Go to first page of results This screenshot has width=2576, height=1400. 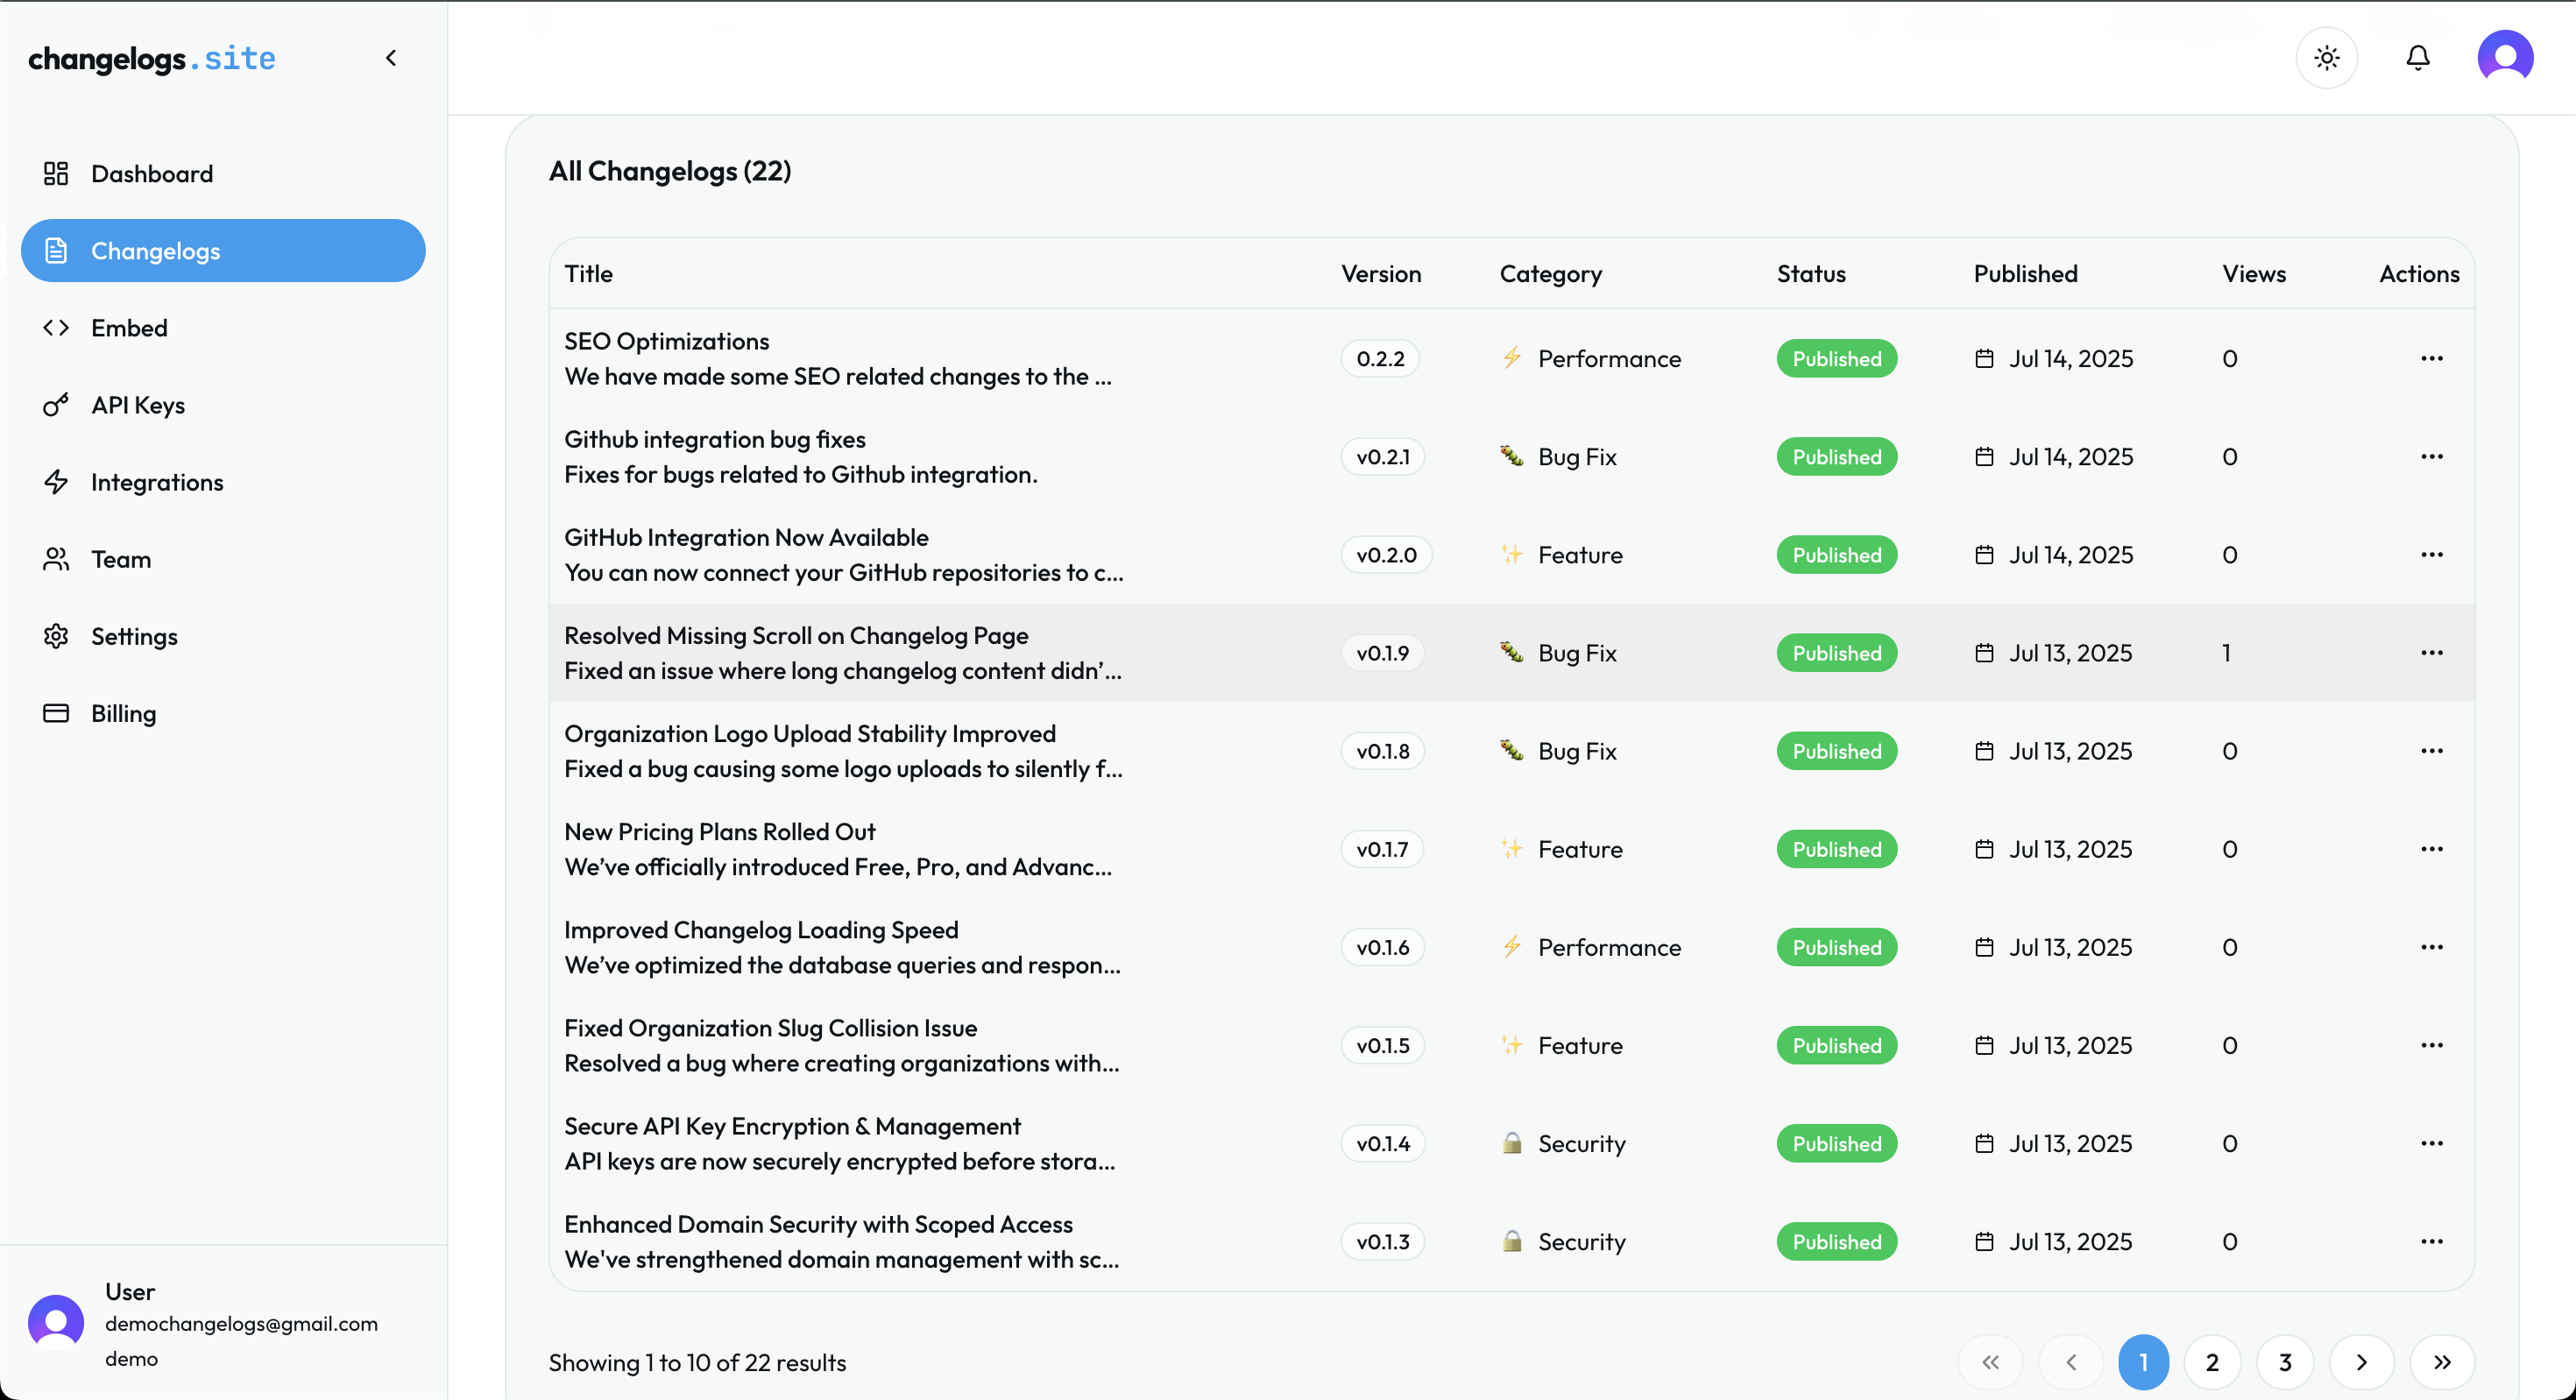click(x=1990, y=1362)
